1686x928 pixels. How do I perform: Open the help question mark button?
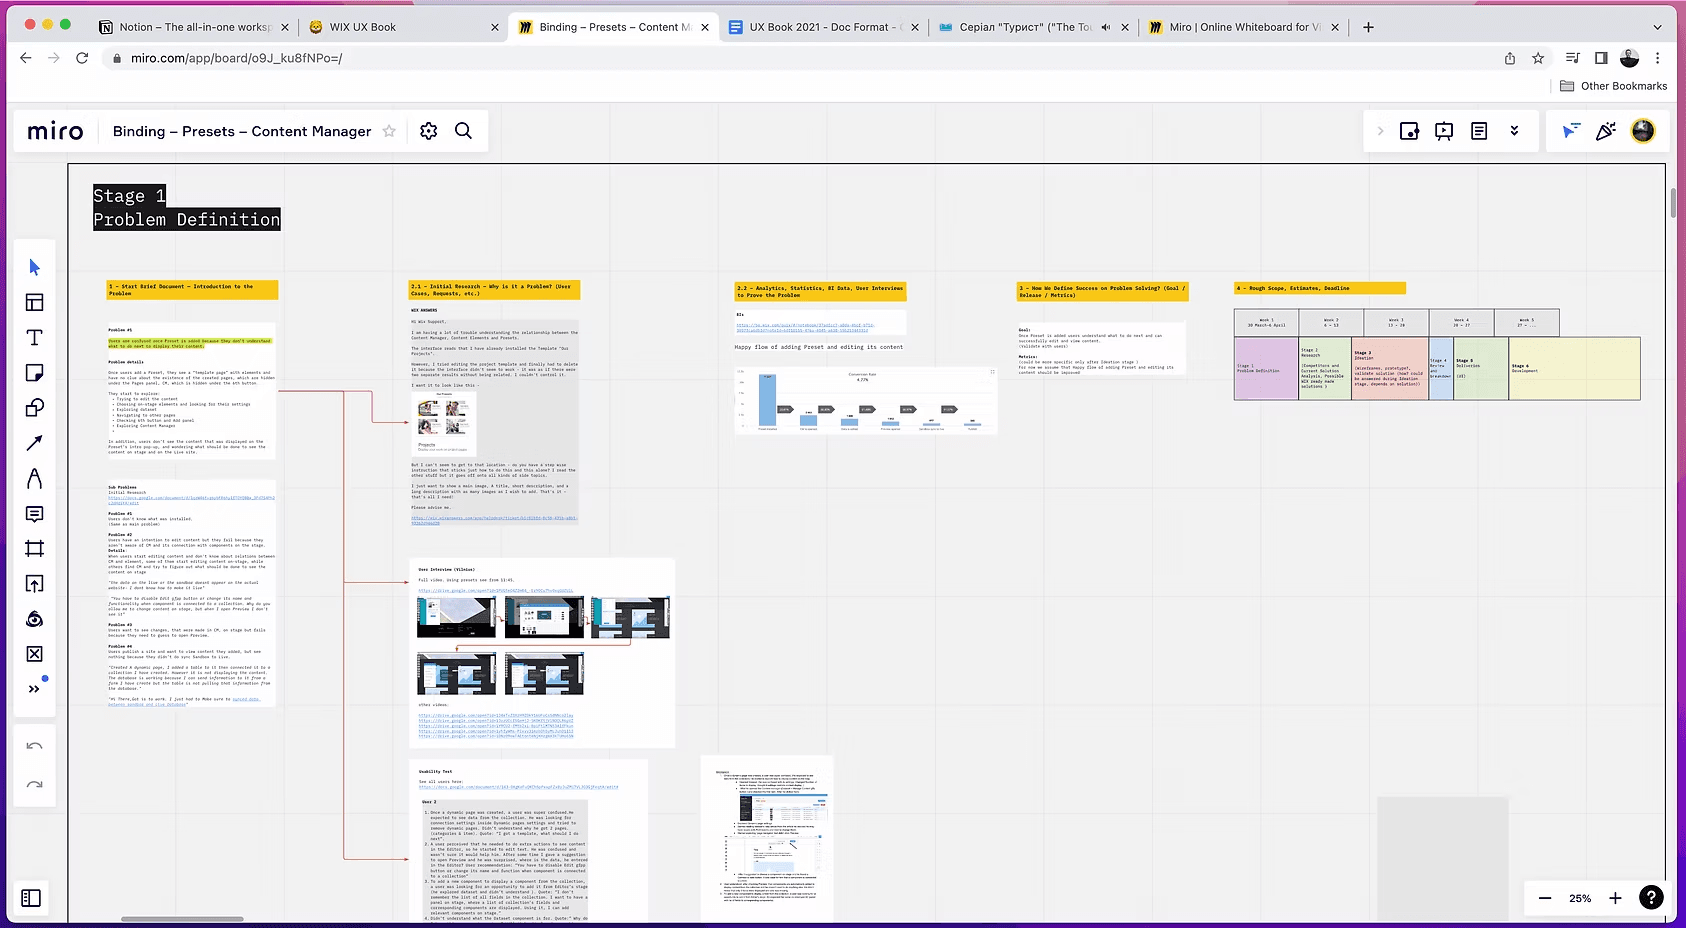(1652, 898)
